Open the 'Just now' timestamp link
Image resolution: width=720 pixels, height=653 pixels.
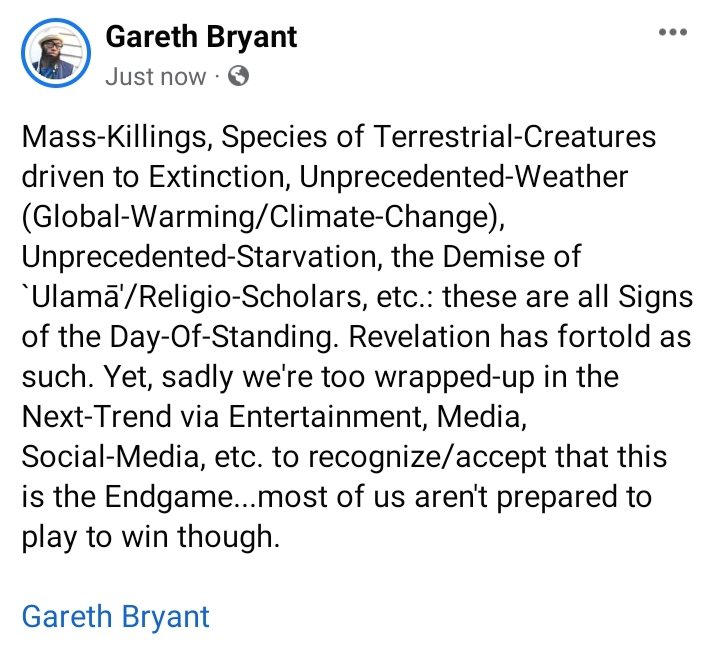[155, 77]
